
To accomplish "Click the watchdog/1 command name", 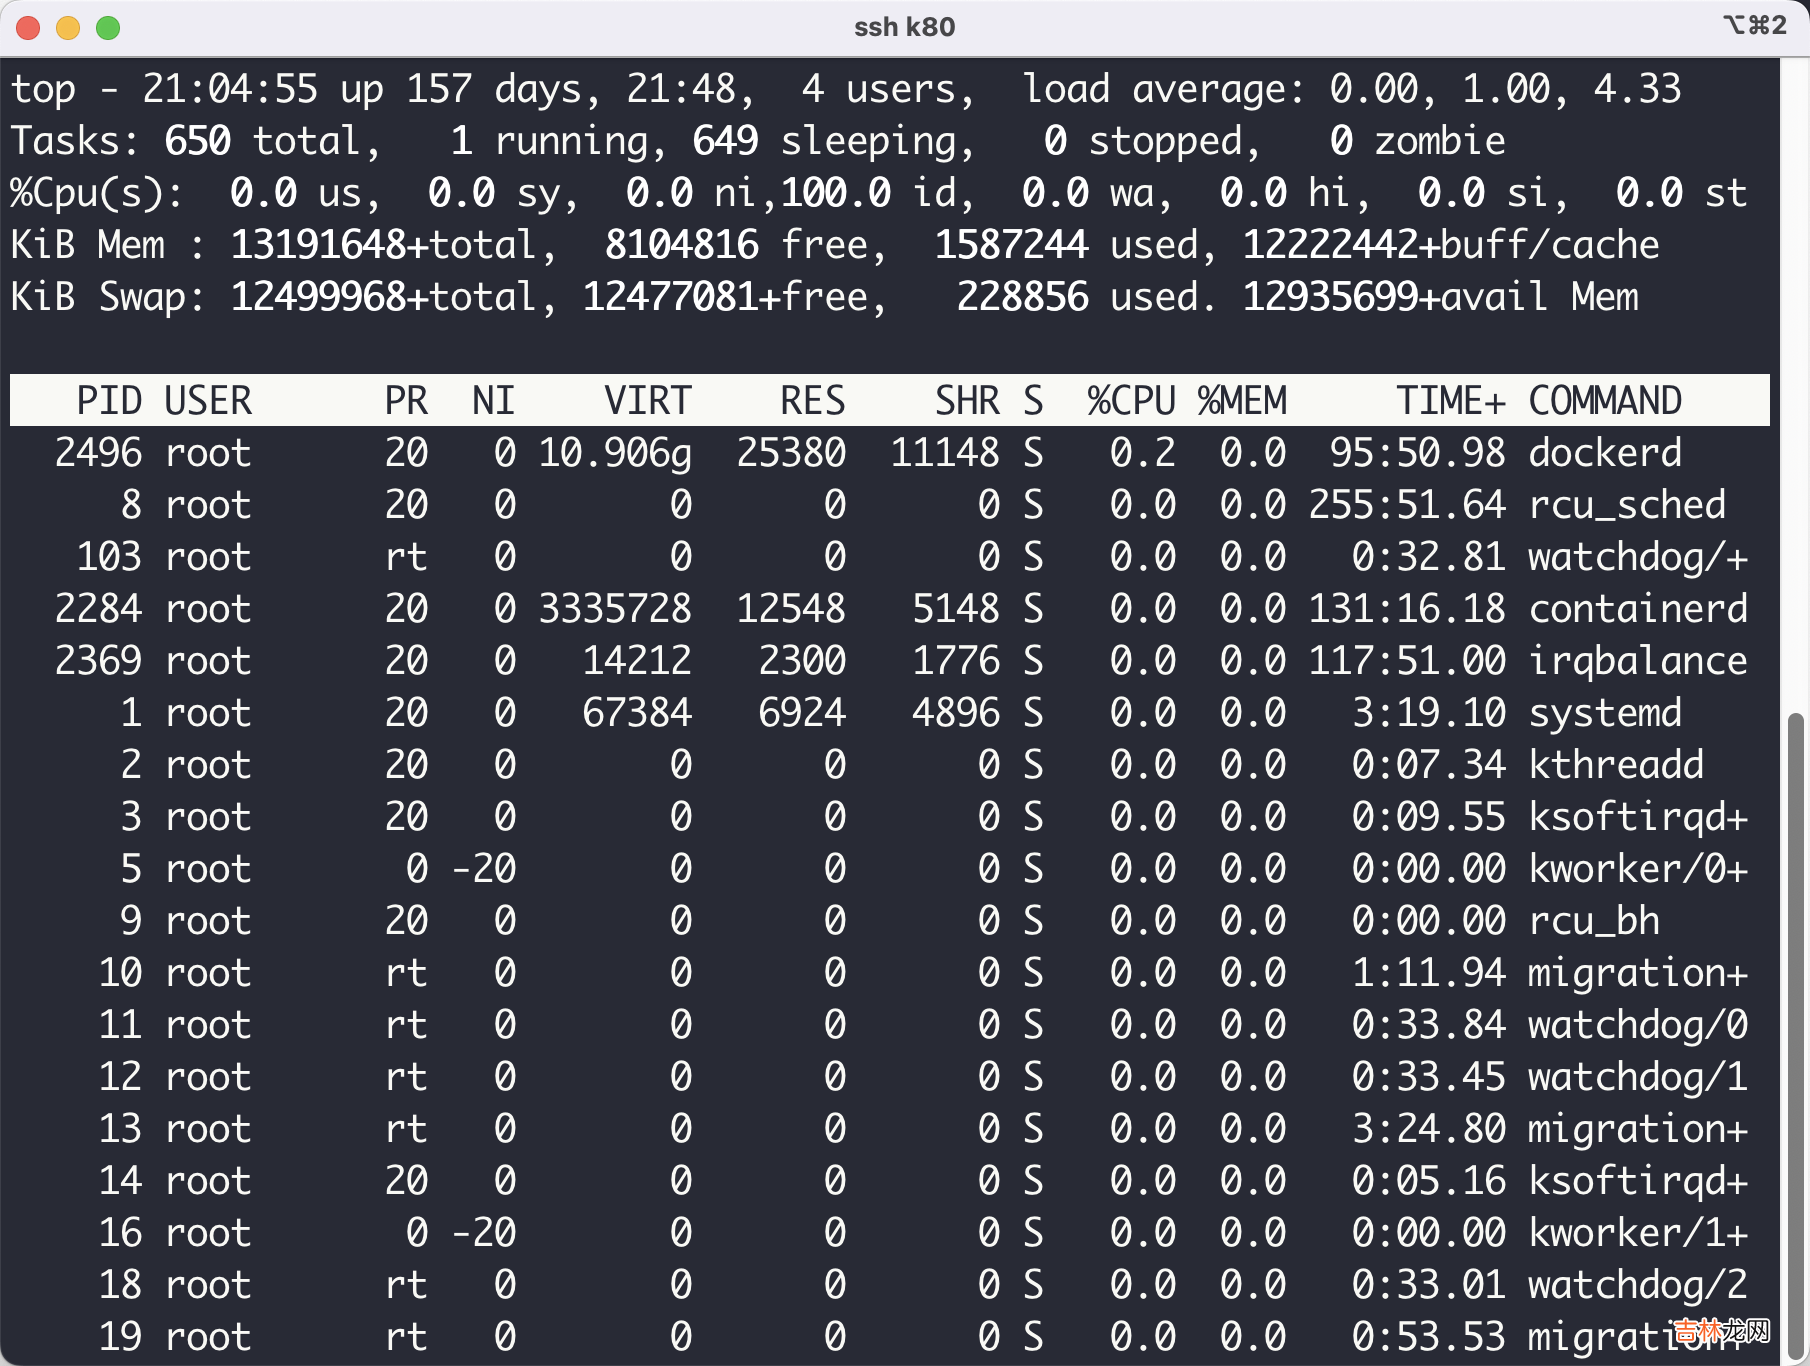I will pyautogui.click(x=1638, y=1077).
